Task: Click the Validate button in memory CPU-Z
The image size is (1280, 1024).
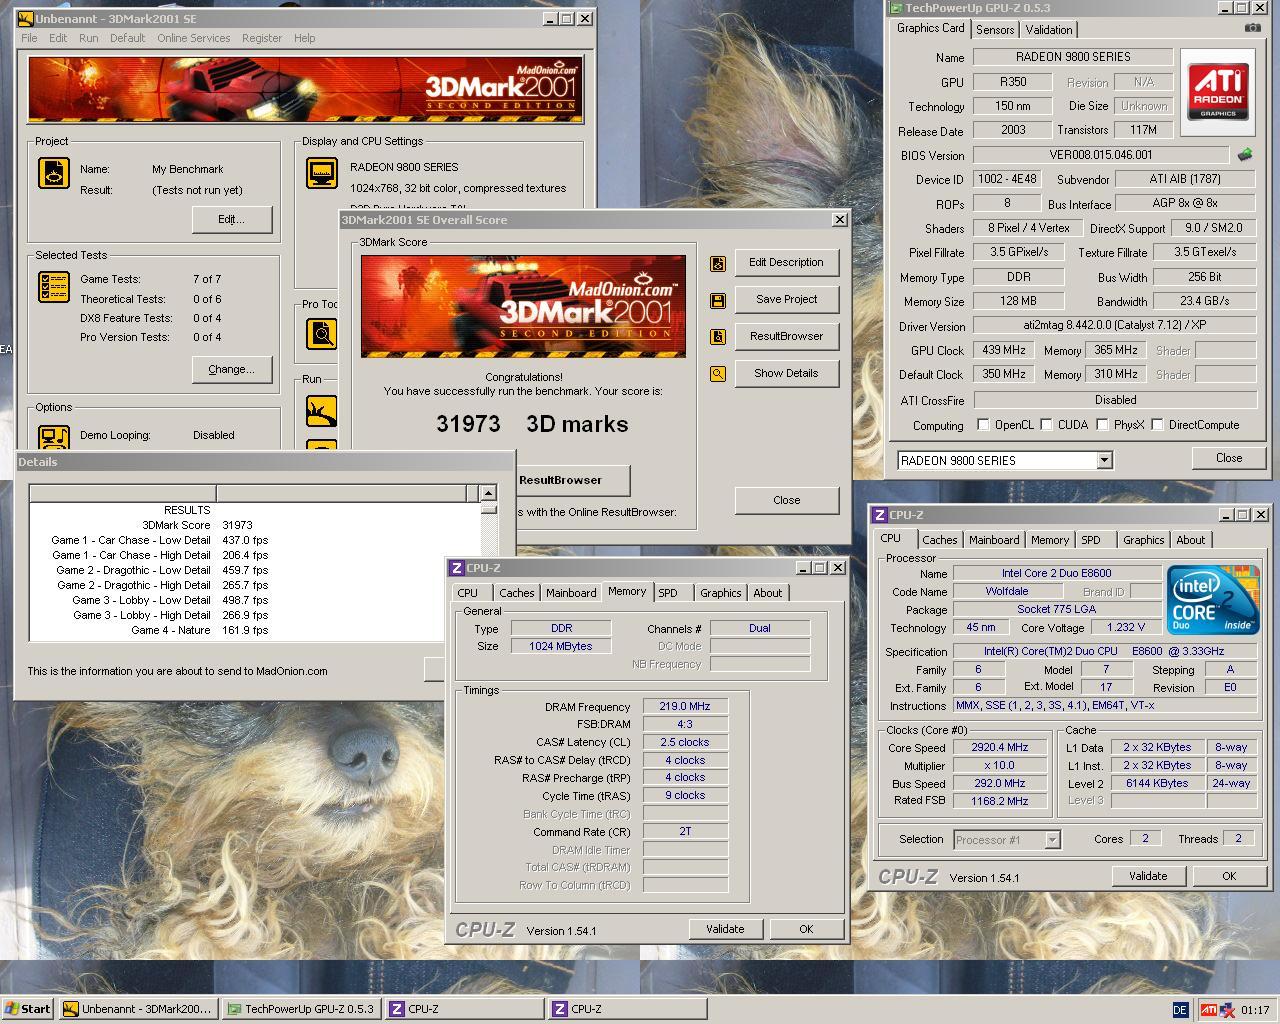Action: tap(725, 929)
